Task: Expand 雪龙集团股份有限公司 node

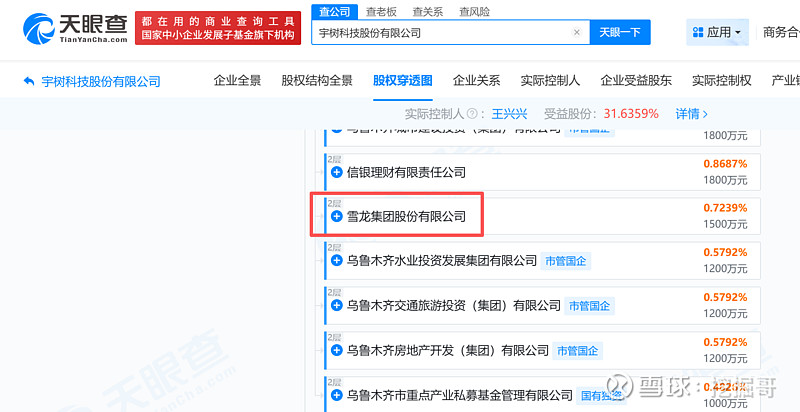Action: pos(336,217)
